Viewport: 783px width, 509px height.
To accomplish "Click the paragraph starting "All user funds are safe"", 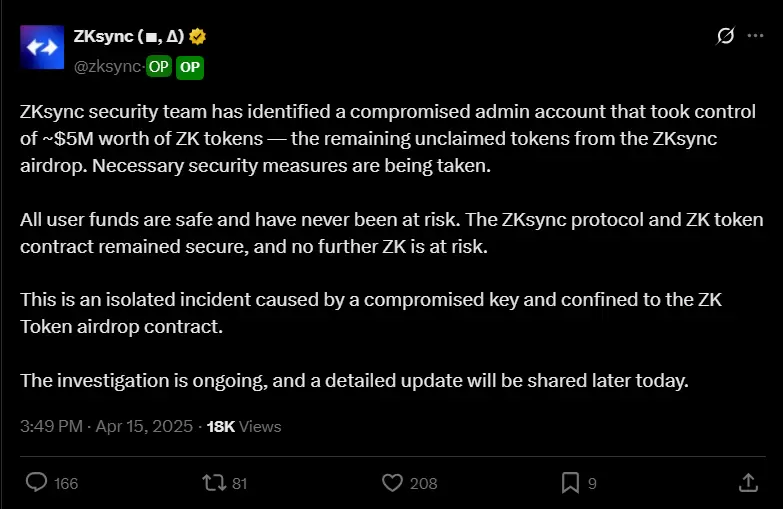I will (392, 233).
